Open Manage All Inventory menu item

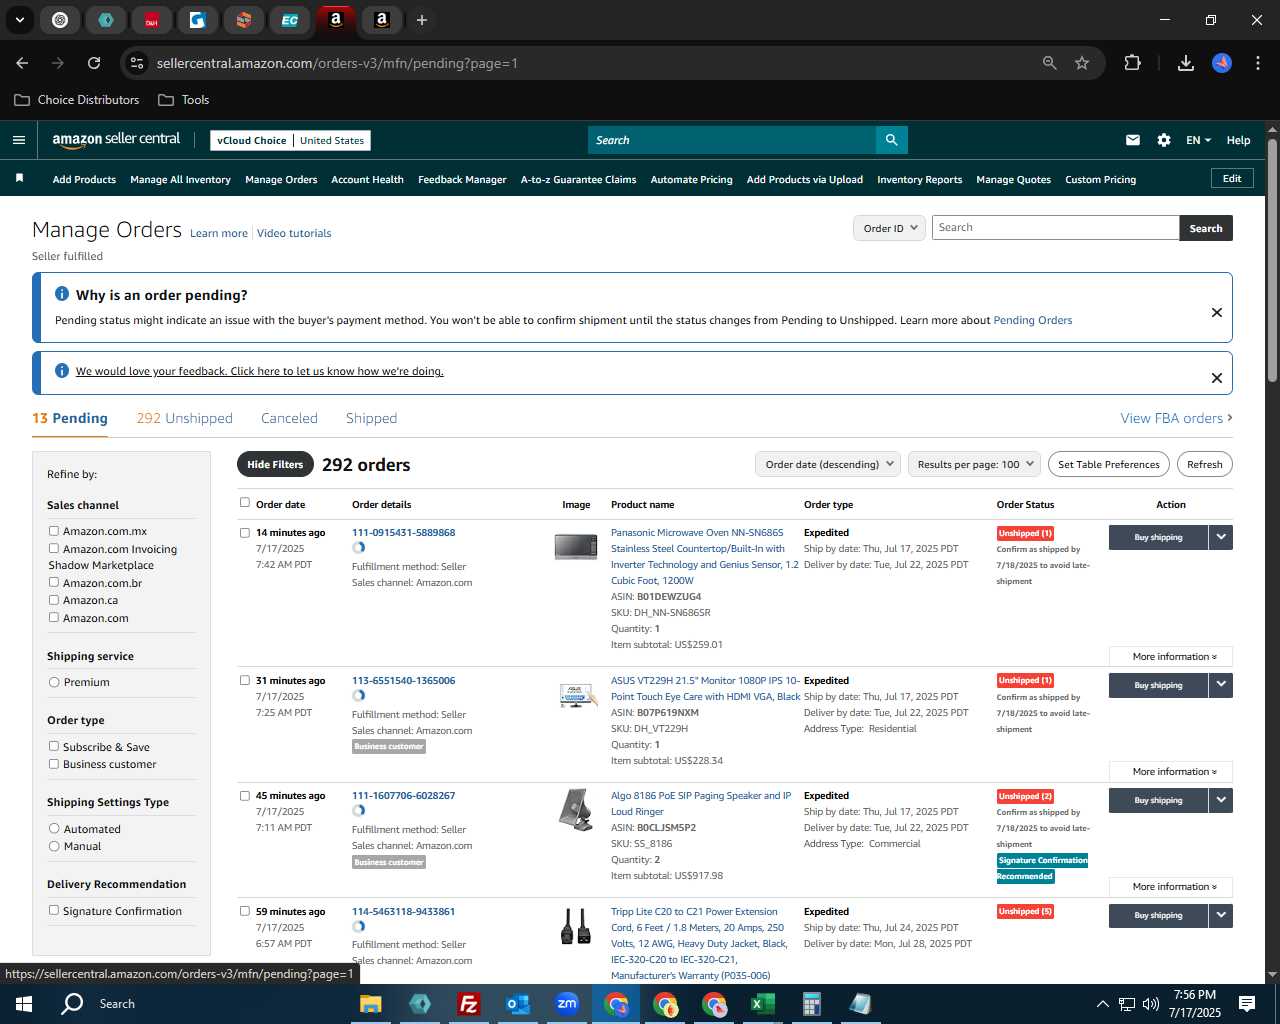point(180,180)
